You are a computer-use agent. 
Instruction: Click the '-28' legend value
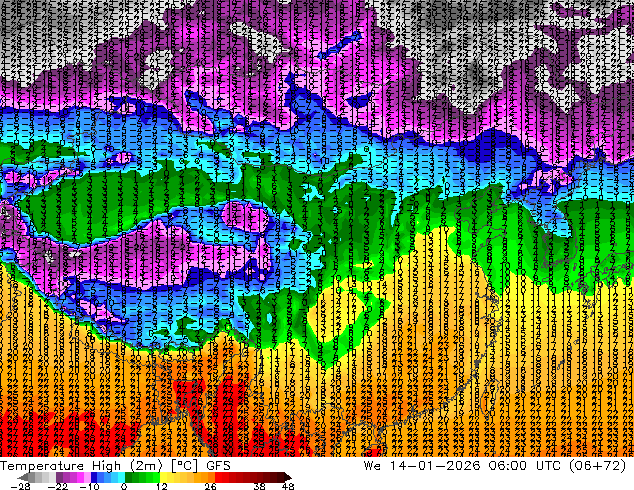pyautogui.click(x=20, y=486)
